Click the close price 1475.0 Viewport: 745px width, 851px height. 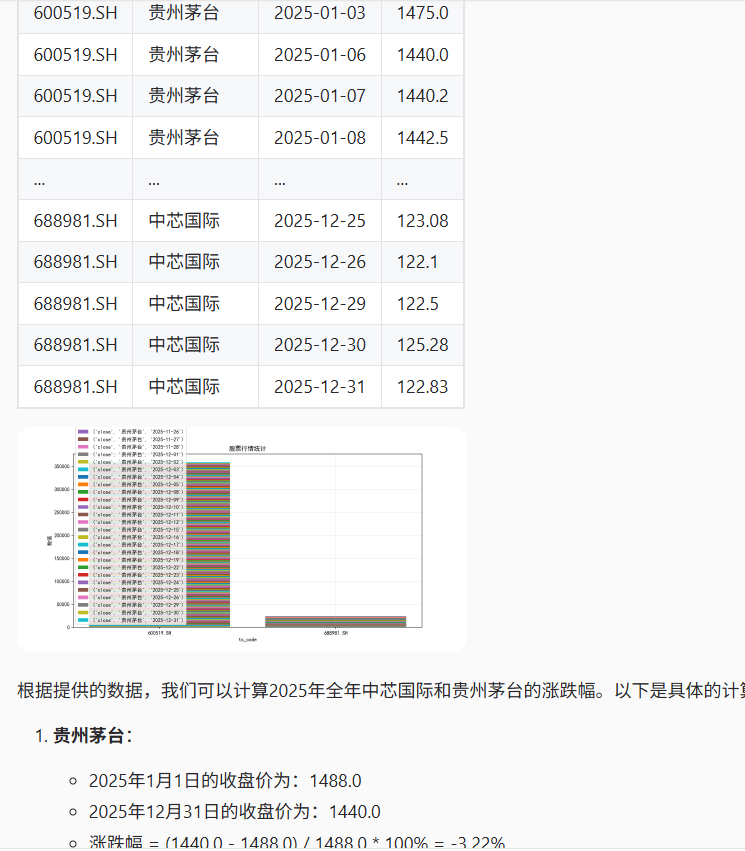coord(422,13)
